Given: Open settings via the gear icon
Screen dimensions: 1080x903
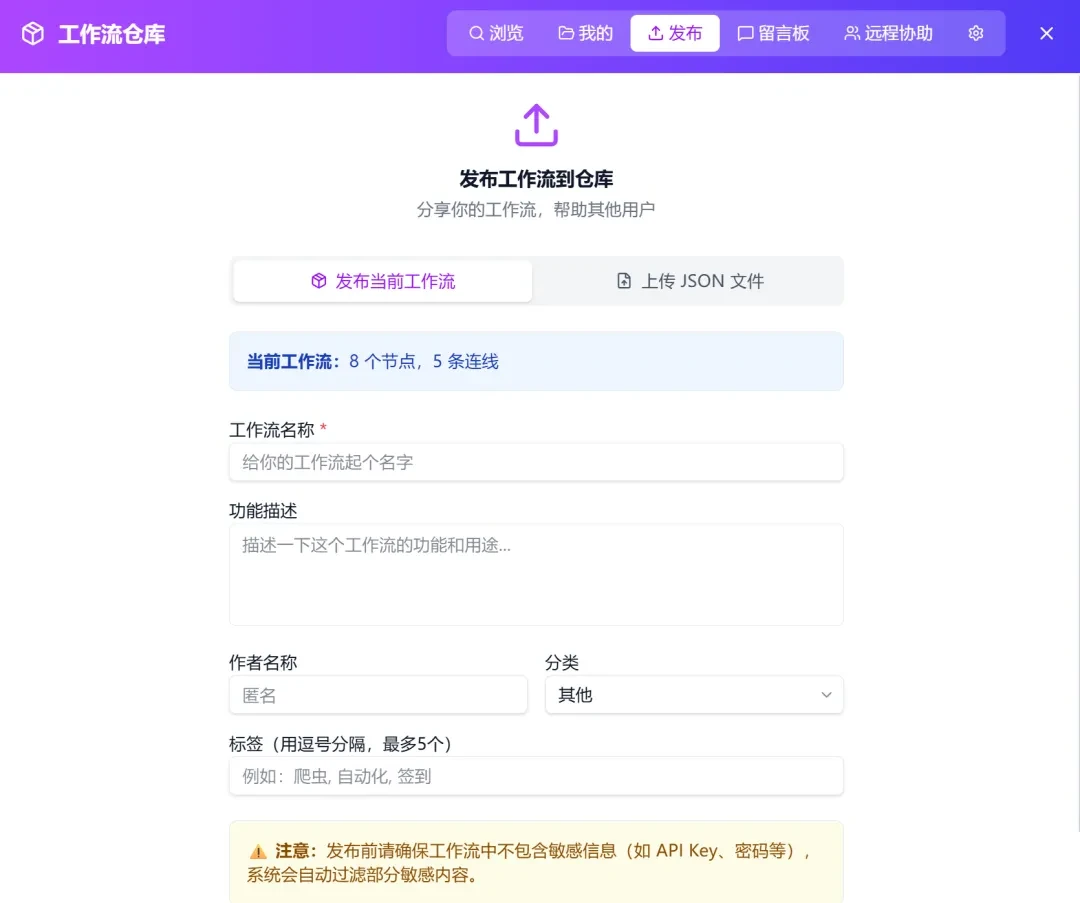Looking at the screenshot, I should pyautogui.click(x=975, y=33).
